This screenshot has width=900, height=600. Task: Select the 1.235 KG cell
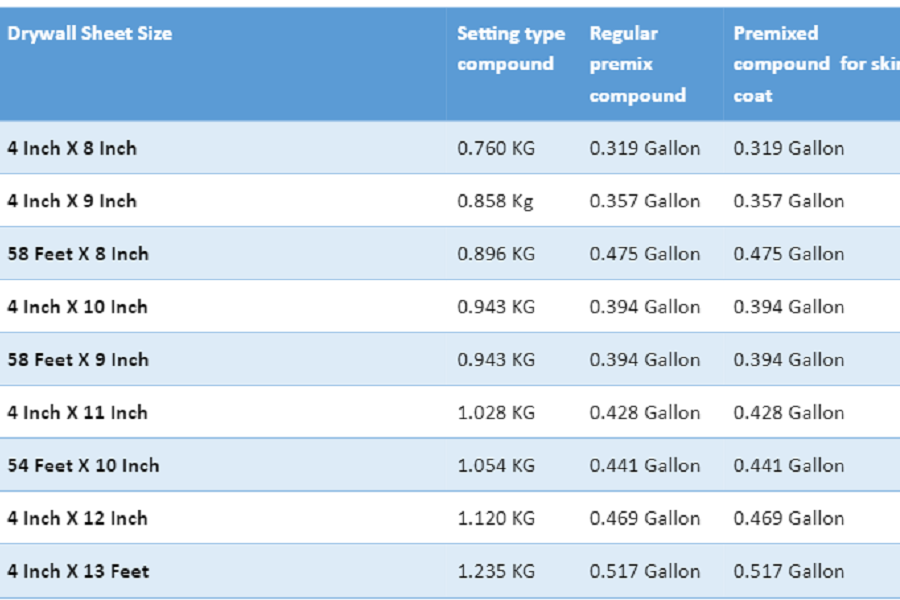tap(496, 571)
